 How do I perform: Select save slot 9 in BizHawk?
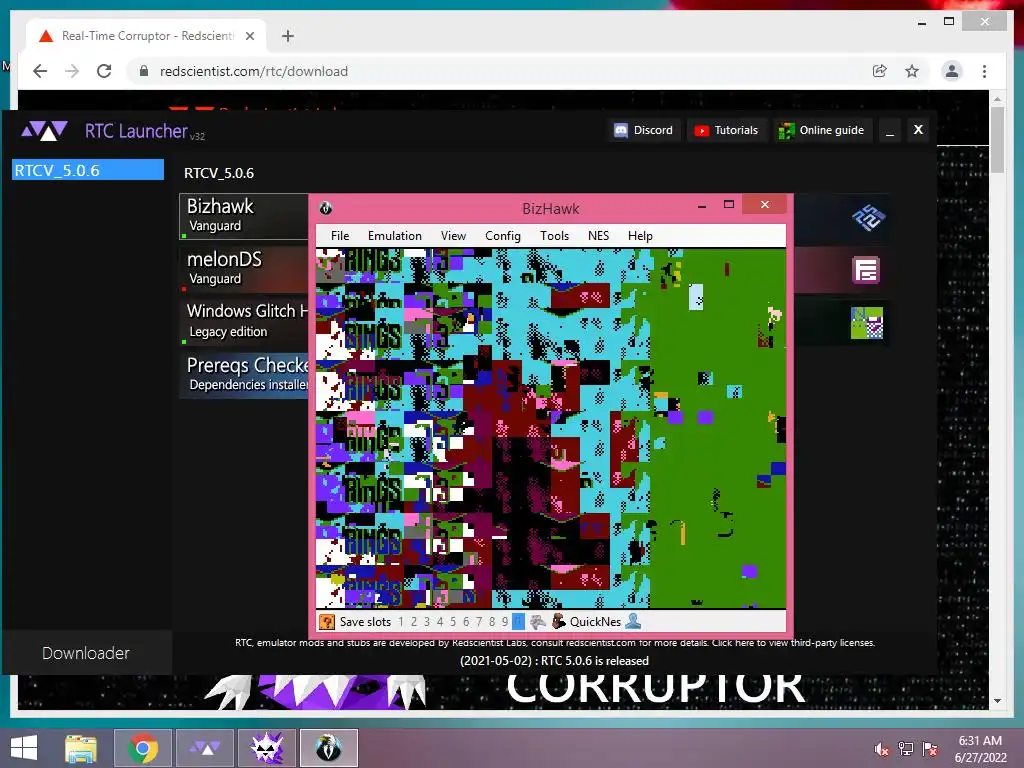[x=505, y=622]
